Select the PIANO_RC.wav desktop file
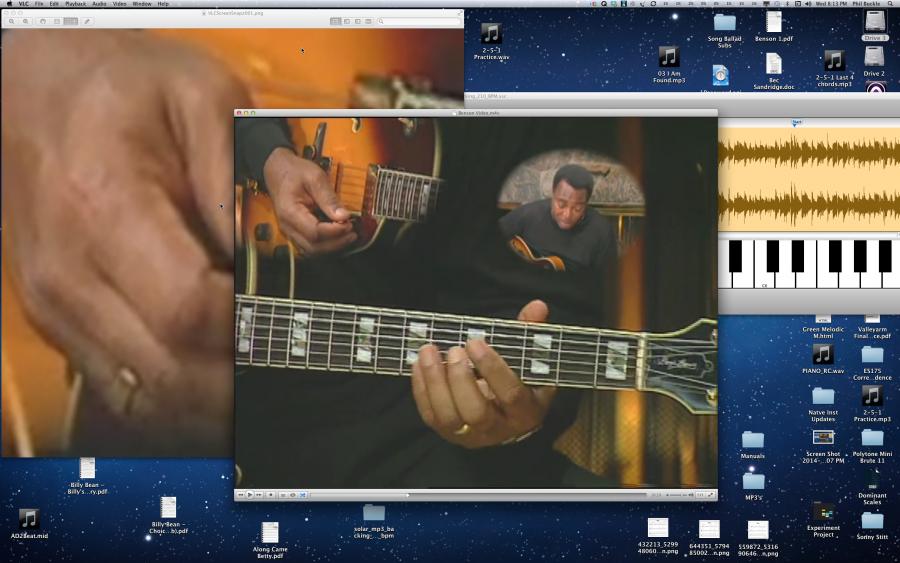The width and height of the screenshot is (900, 563). [x=823, y=359]
